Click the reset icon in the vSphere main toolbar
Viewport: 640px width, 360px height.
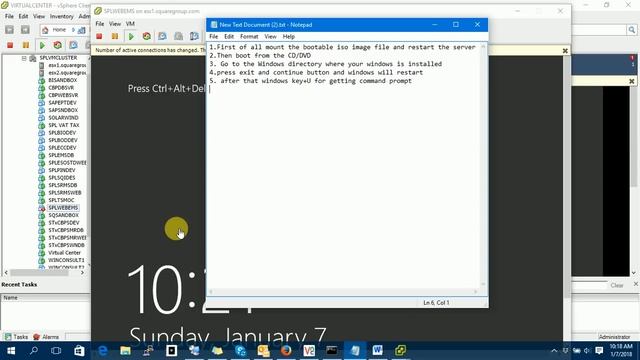[58, 45]
